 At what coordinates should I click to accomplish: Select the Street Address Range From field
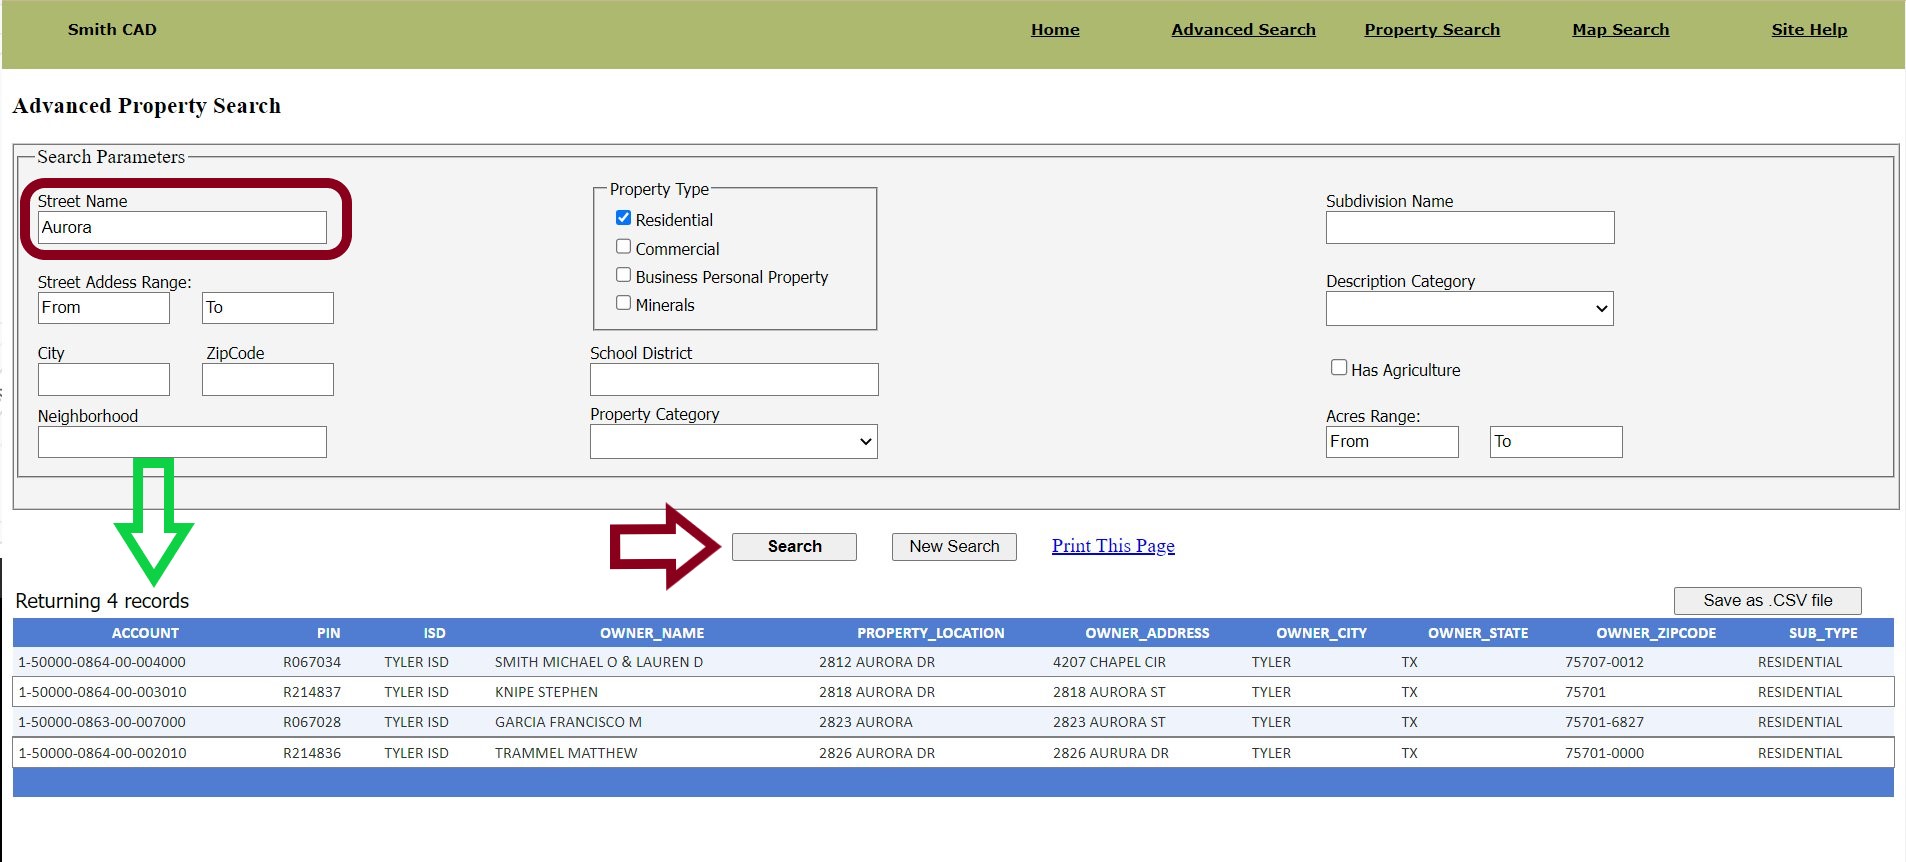104,308
